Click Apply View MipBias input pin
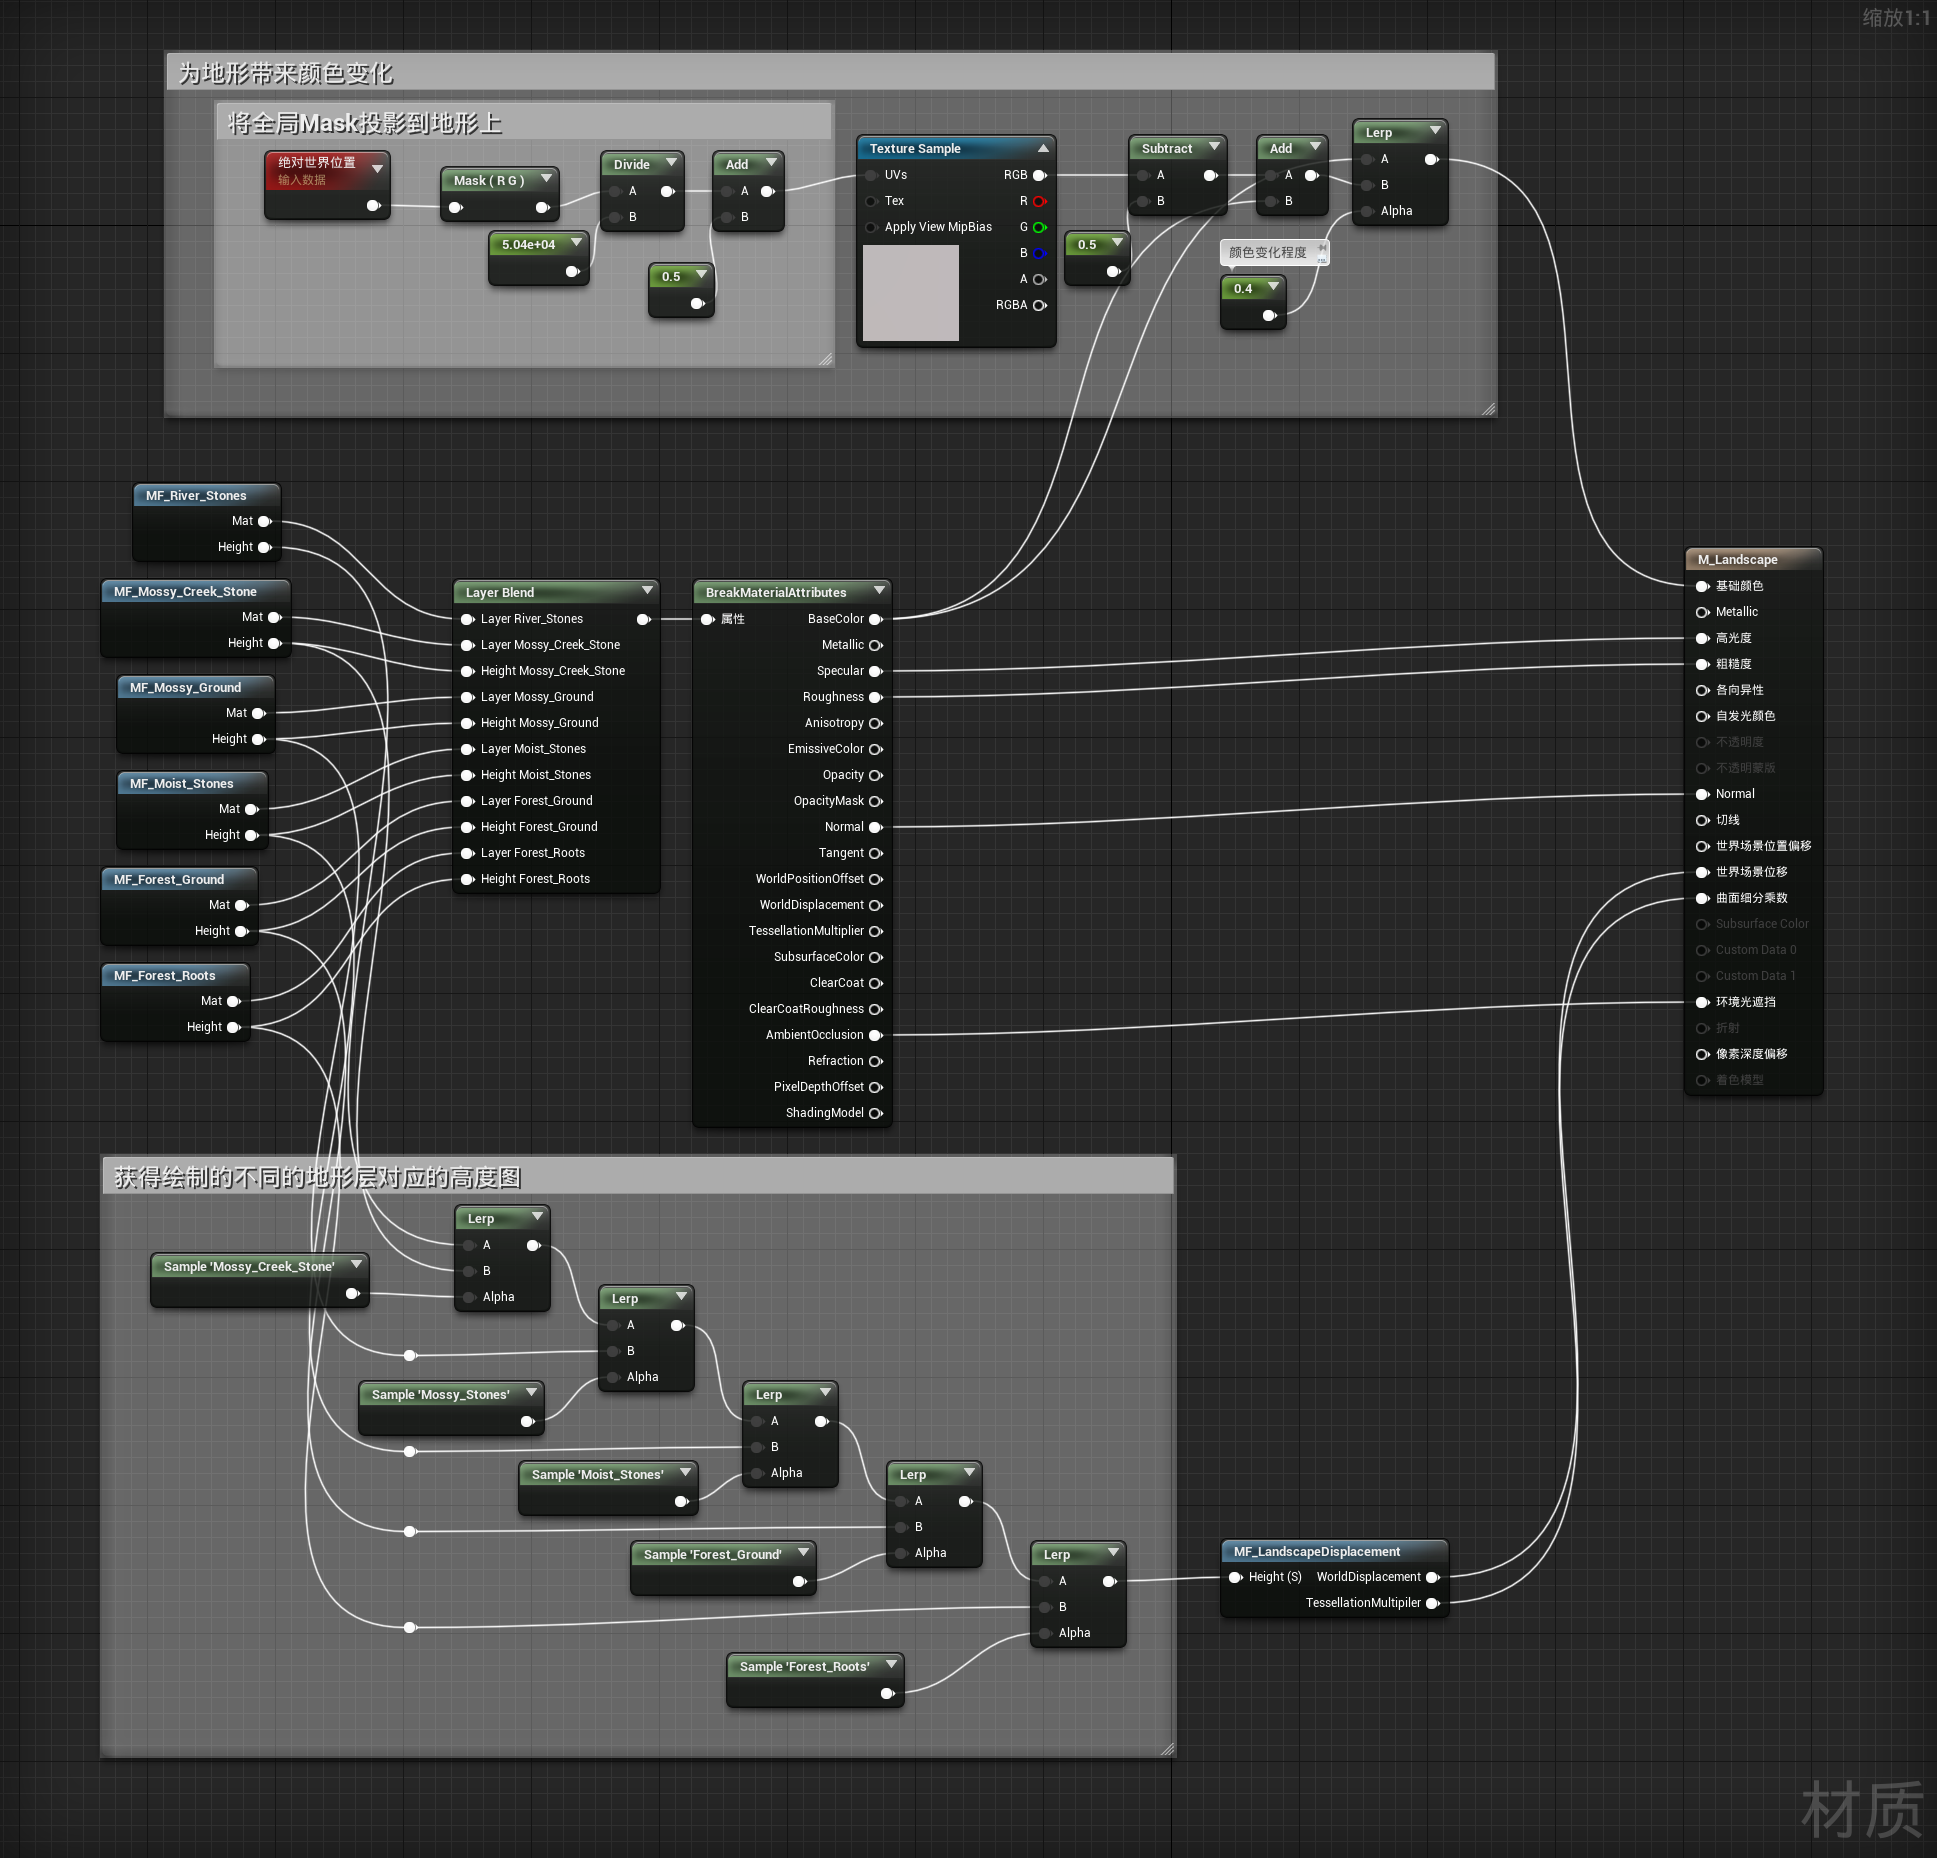 pyautogui.click(x=872, y=227)
